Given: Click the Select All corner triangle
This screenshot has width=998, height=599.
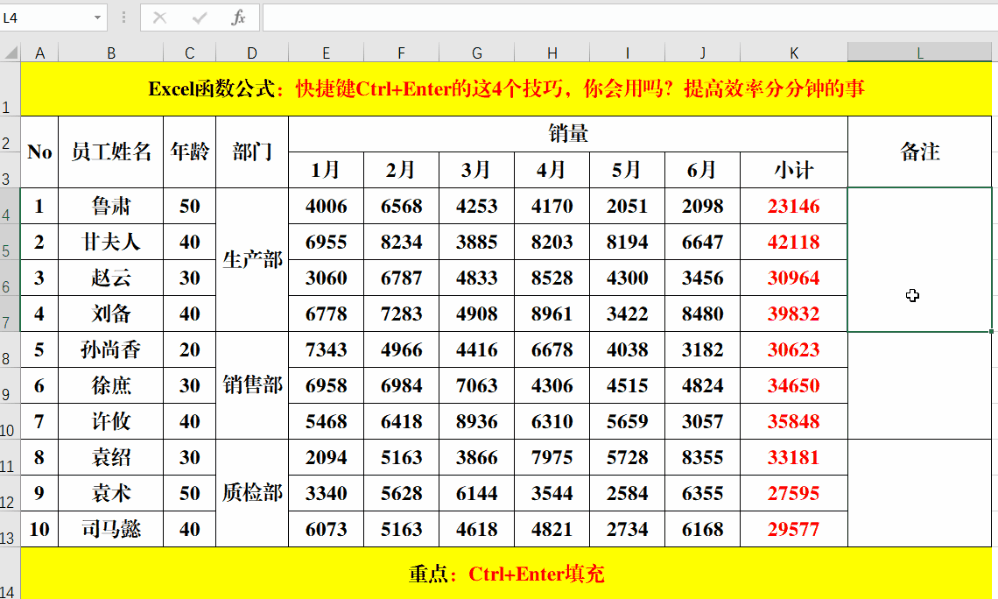Looking at the screenshot, I should (11, 53).
